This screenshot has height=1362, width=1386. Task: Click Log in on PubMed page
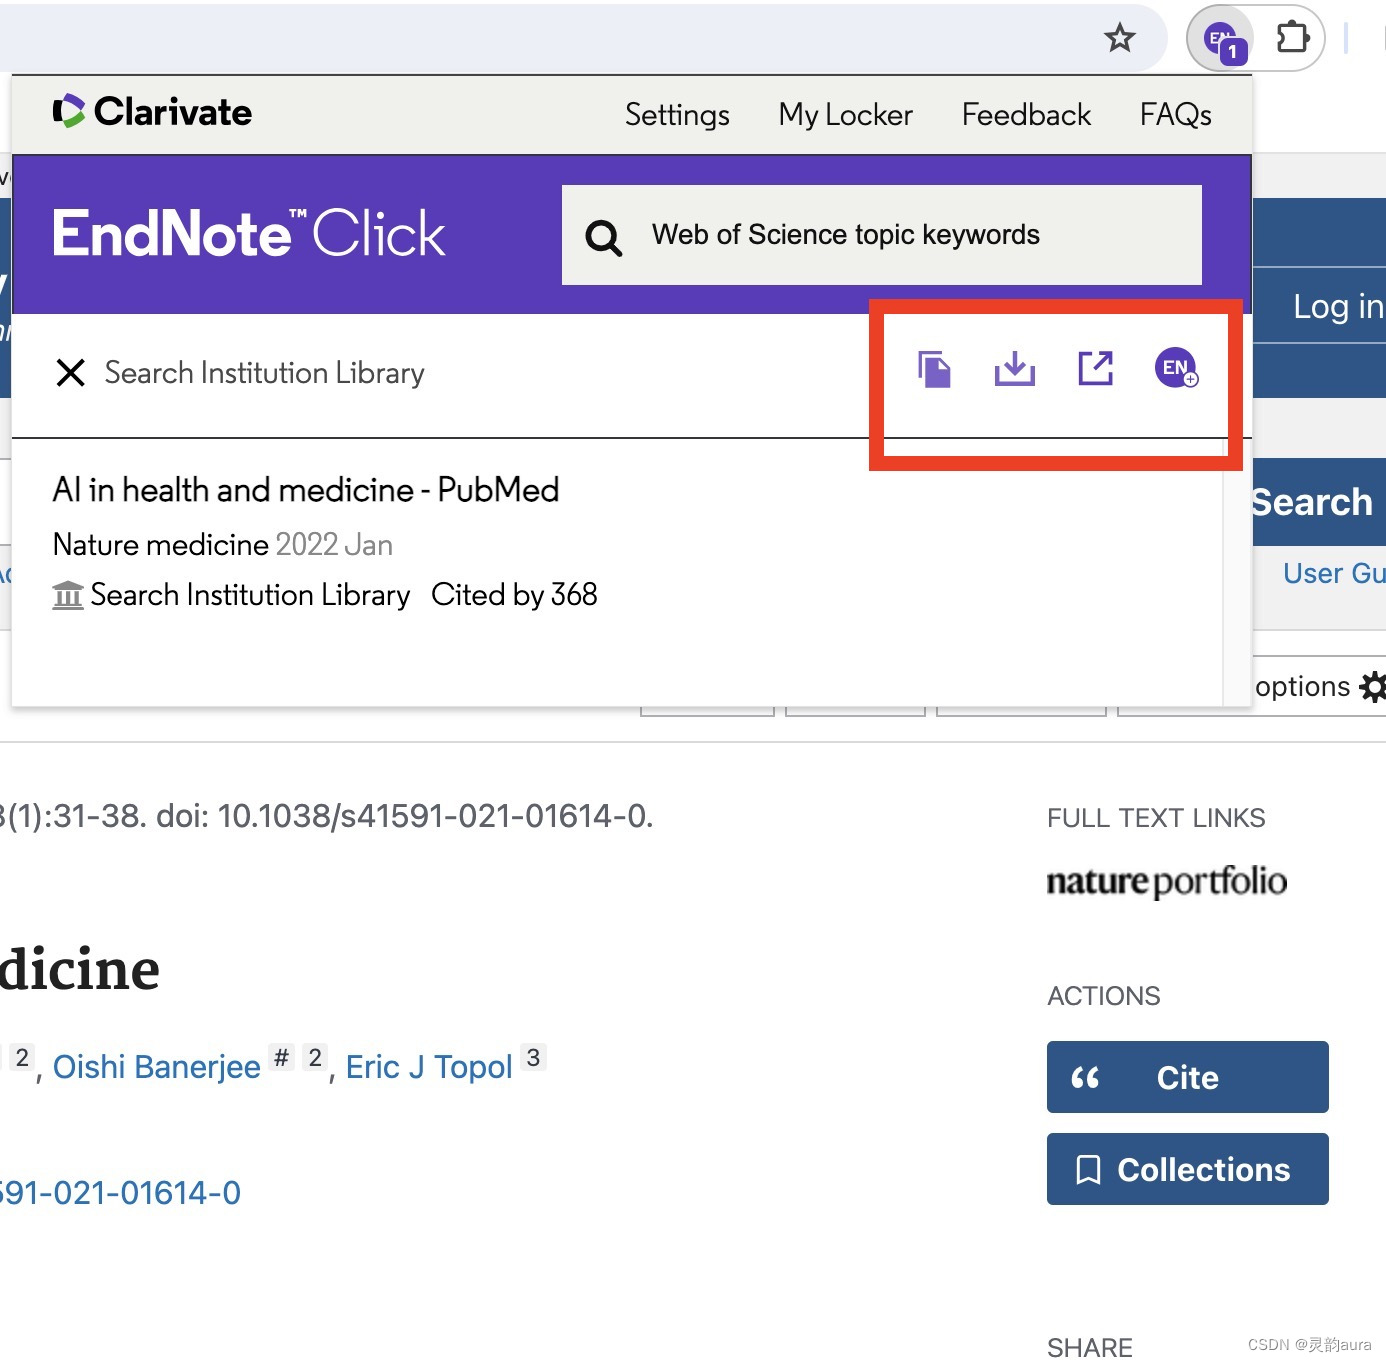[x=1338, y=306]
